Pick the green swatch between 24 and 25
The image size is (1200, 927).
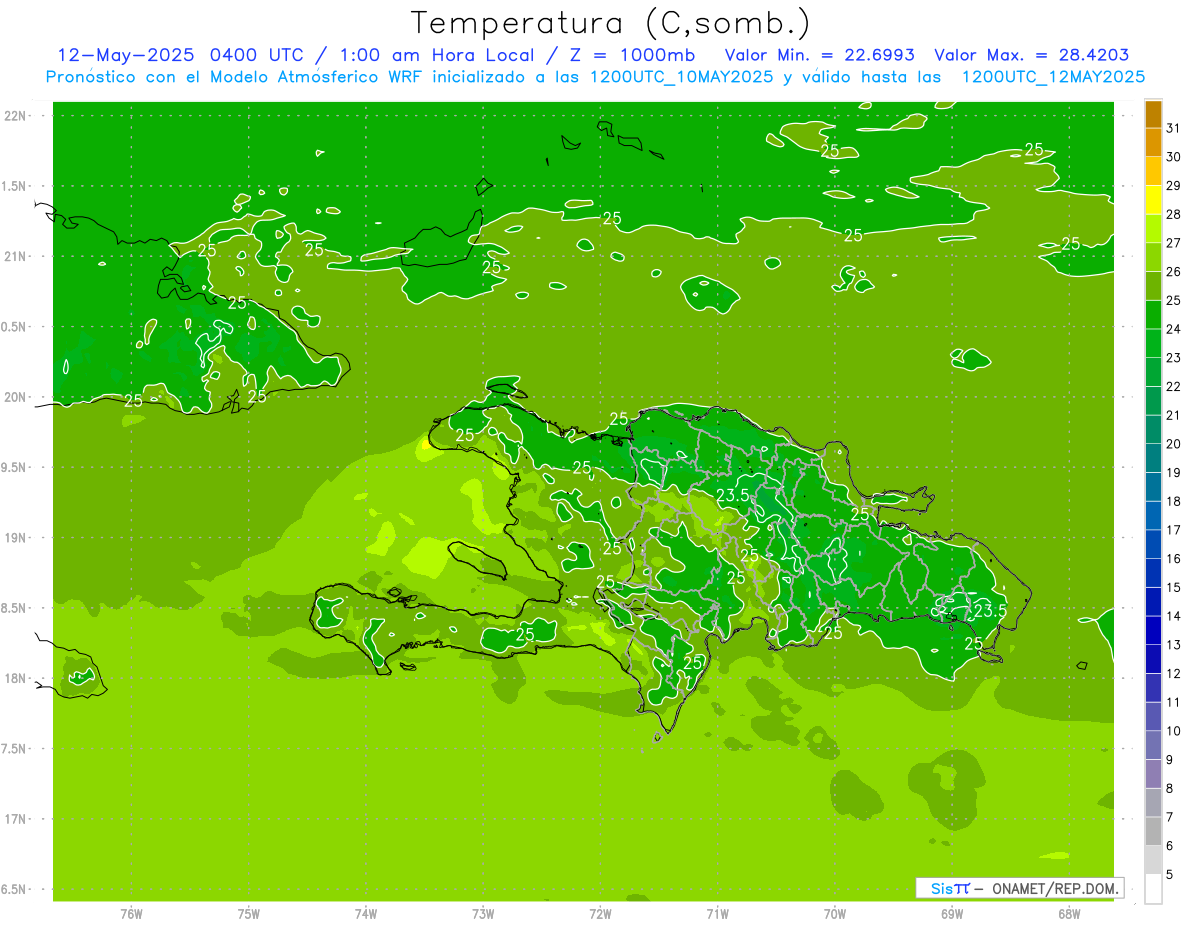pyautogui.click(x=1153, y=315)
